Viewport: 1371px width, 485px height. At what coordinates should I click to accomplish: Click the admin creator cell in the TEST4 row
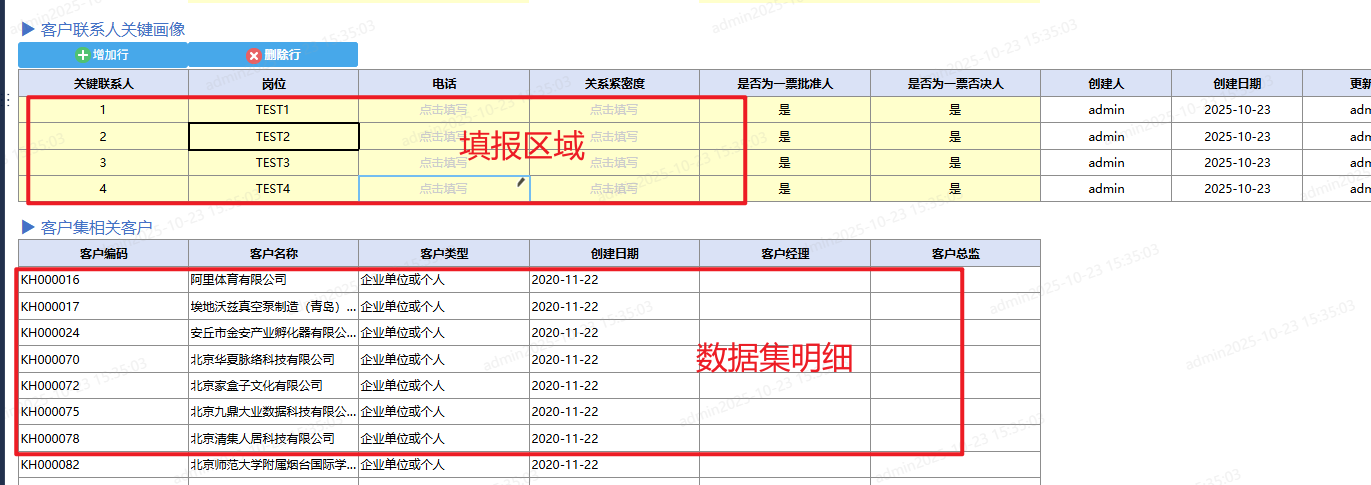pos(1107,188)
